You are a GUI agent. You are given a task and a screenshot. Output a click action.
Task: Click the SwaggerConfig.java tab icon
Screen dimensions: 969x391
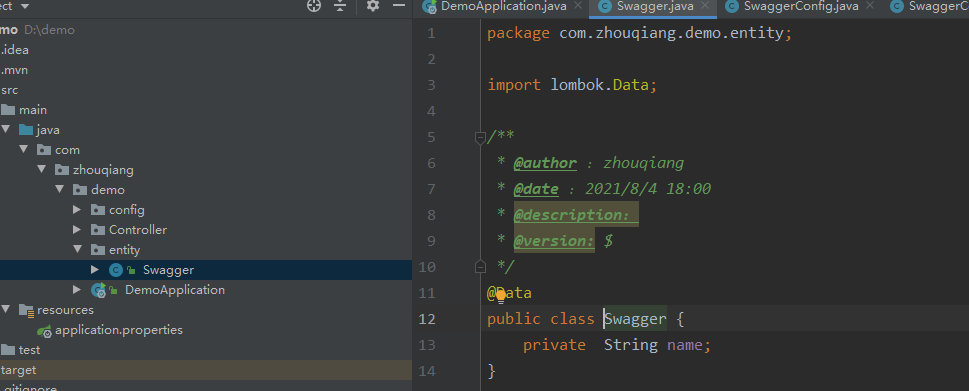click(x=732, y=6)
